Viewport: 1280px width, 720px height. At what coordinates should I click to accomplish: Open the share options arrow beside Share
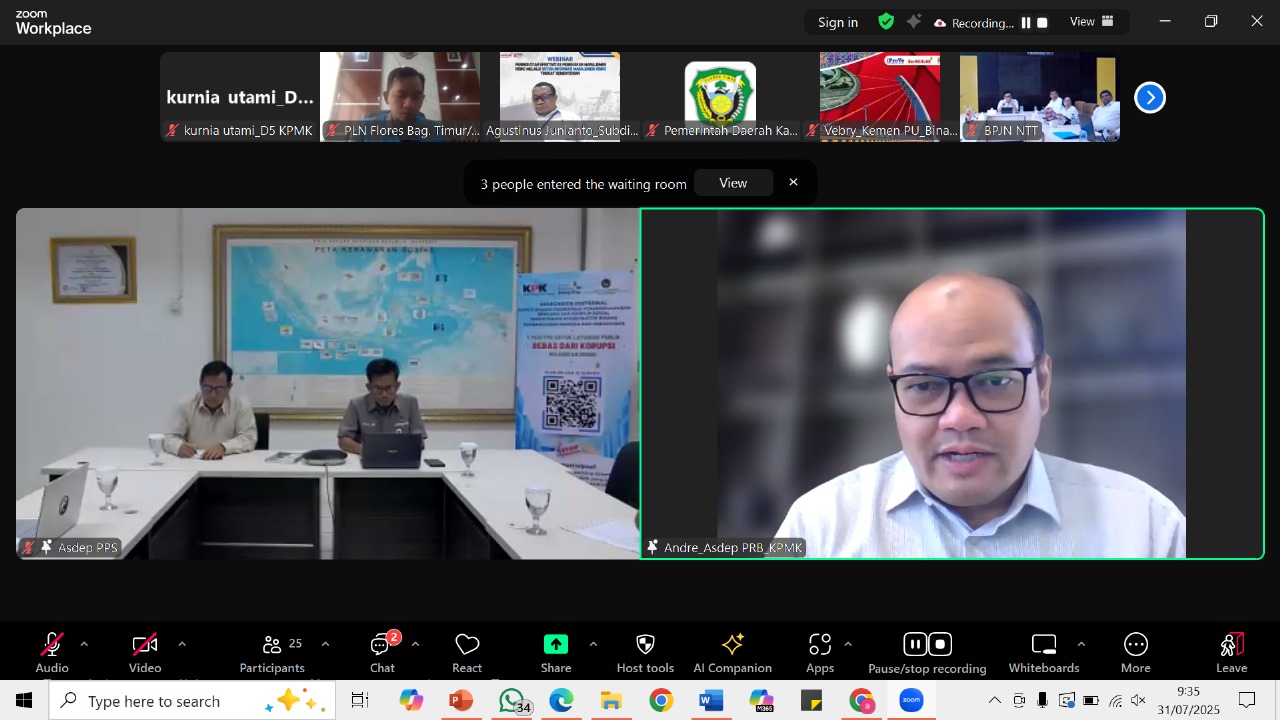click(x=593, y=644)
